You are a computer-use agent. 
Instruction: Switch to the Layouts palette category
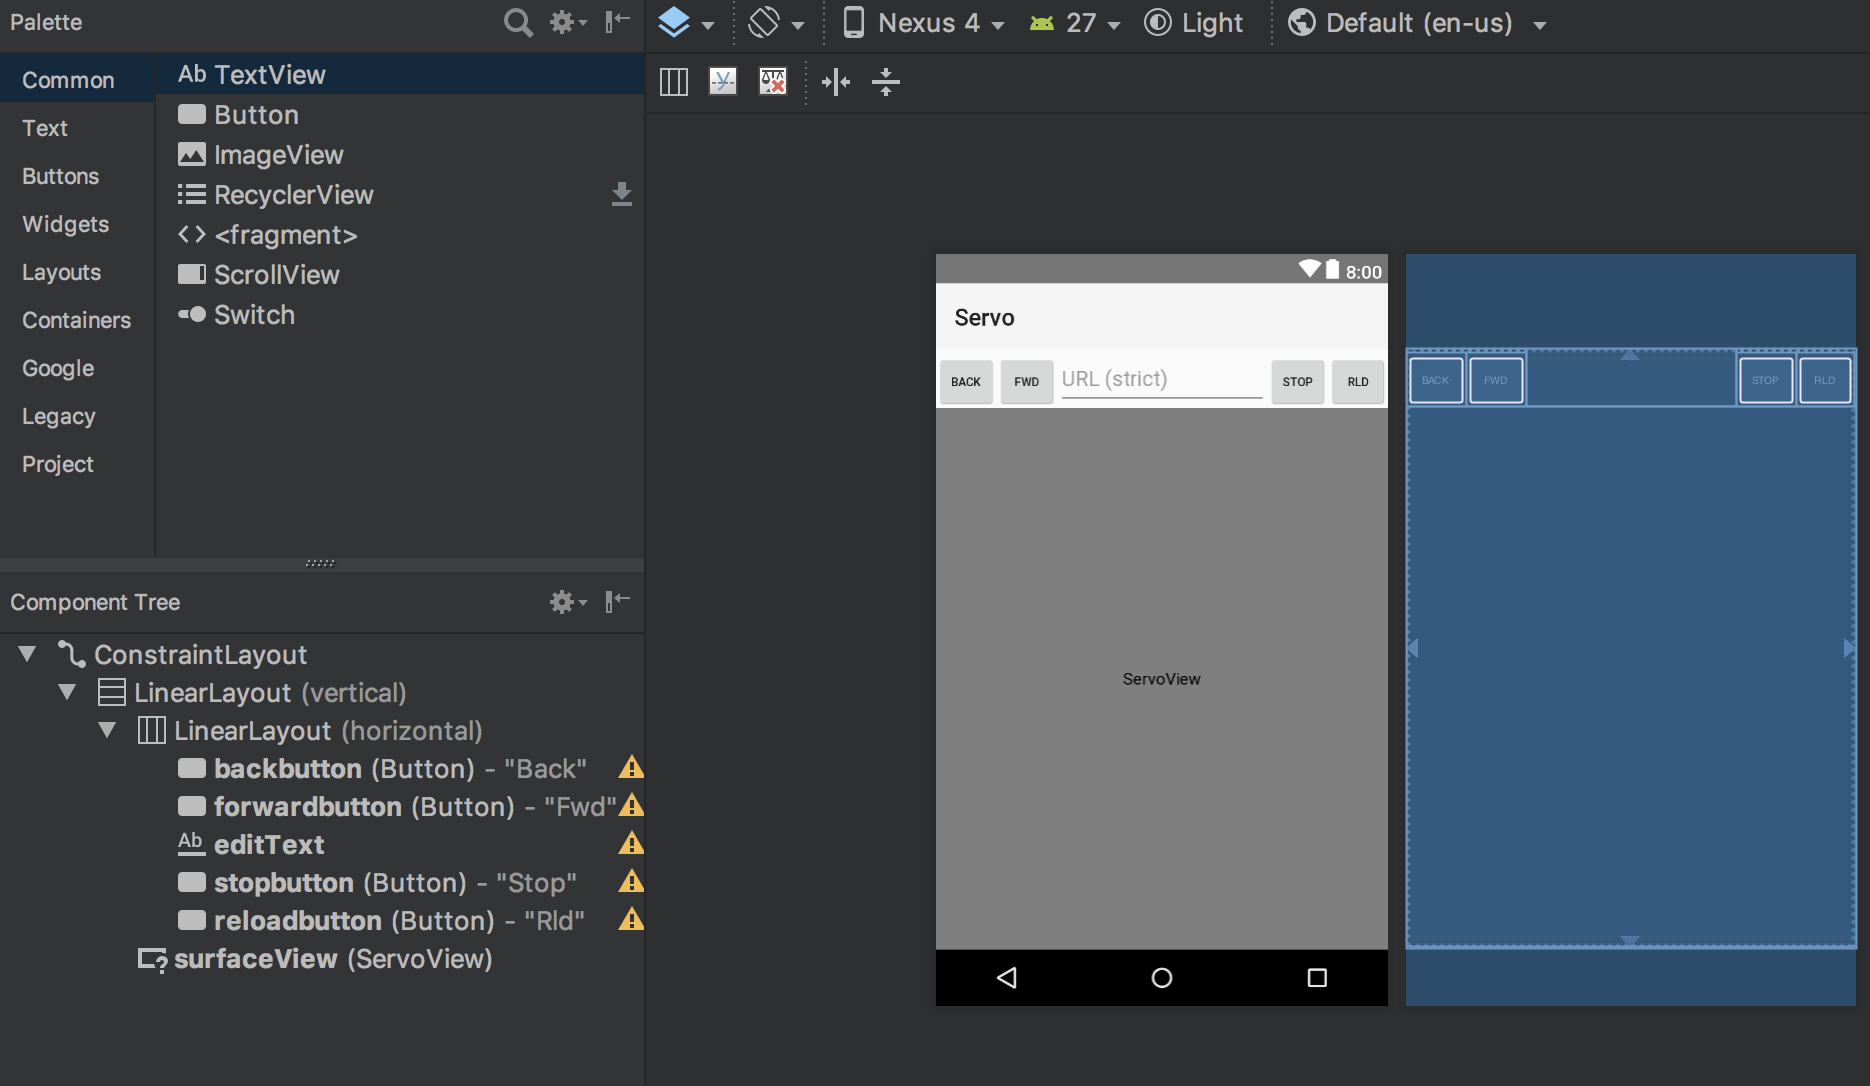click(x=61, y=272)
